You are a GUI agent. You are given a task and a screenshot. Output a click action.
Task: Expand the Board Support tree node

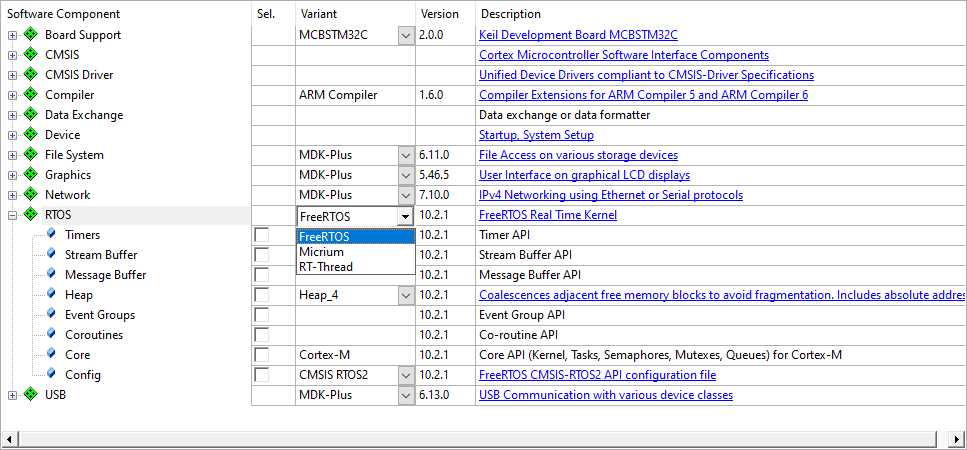12,35
